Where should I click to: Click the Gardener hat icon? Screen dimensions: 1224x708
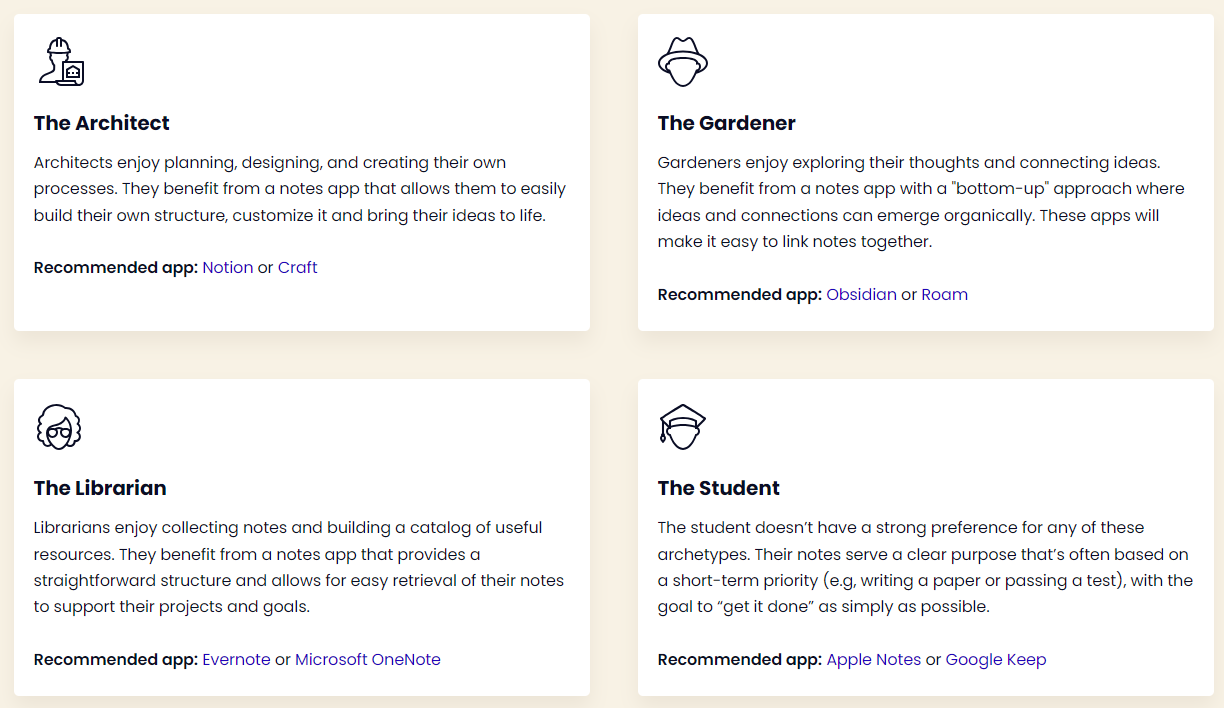tap(683, 62)
